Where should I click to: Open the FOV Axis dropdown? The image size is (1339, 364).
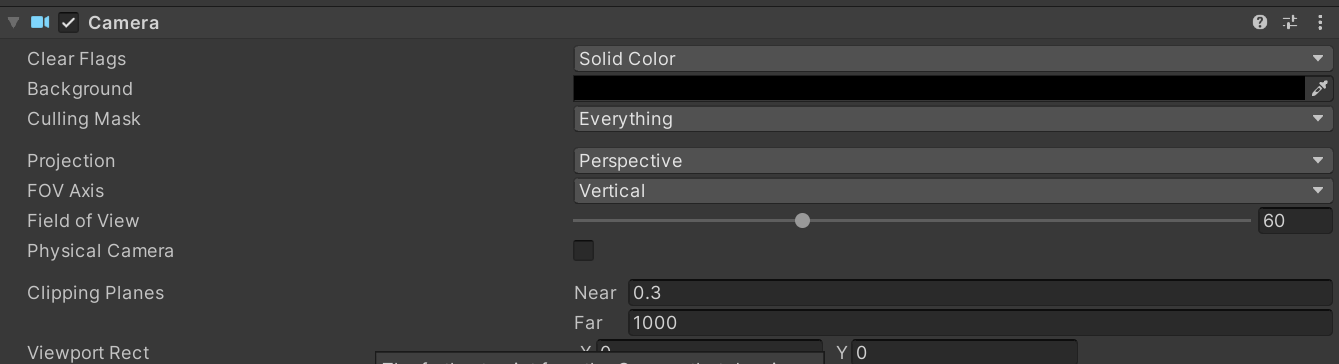pos(953,191)
